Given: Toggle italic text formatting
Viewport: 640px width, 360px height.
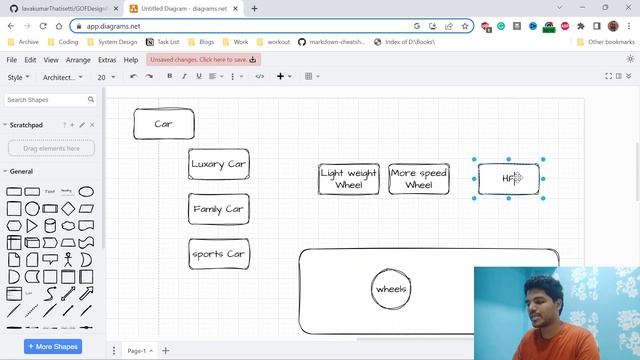Looking at the screenshot, I should click(184, 76).
